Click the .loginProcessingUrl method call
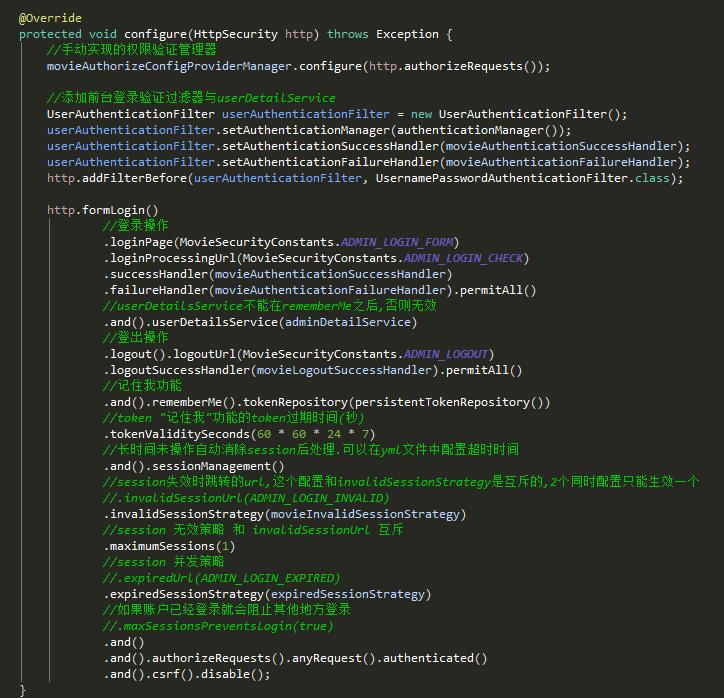Screen dimensions: 724x698 (x=170, y=258)
